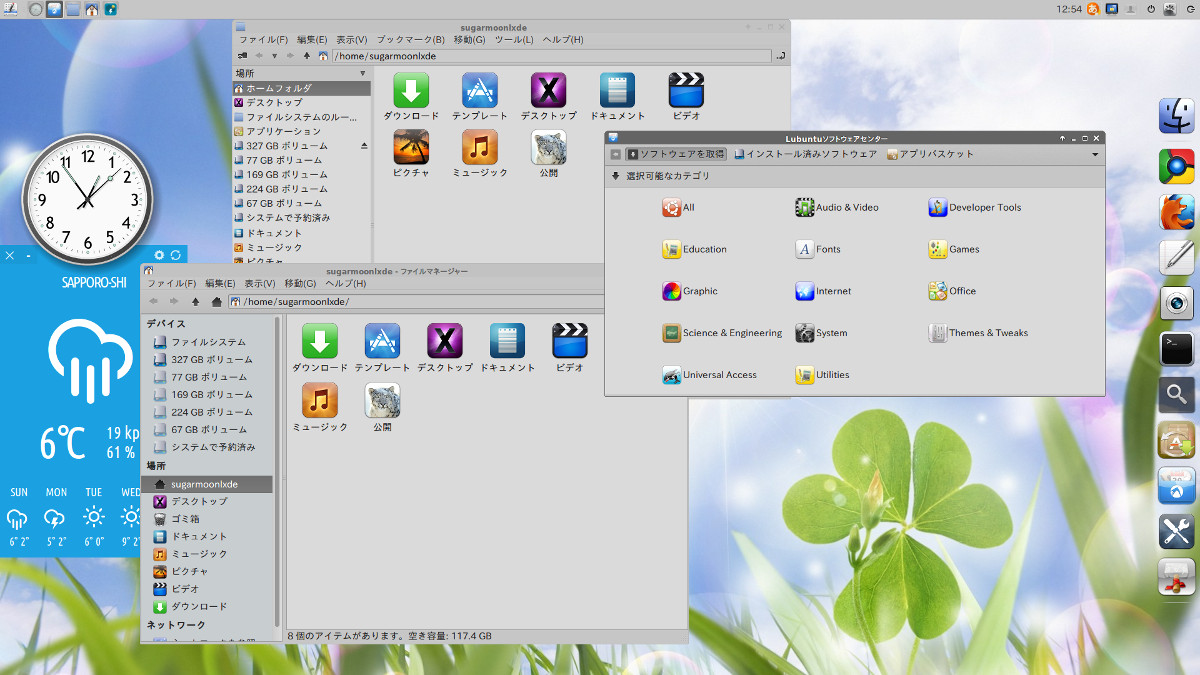Open the Fonts category
Viewport: 1200px width, 675px height.
pos(818,250)
